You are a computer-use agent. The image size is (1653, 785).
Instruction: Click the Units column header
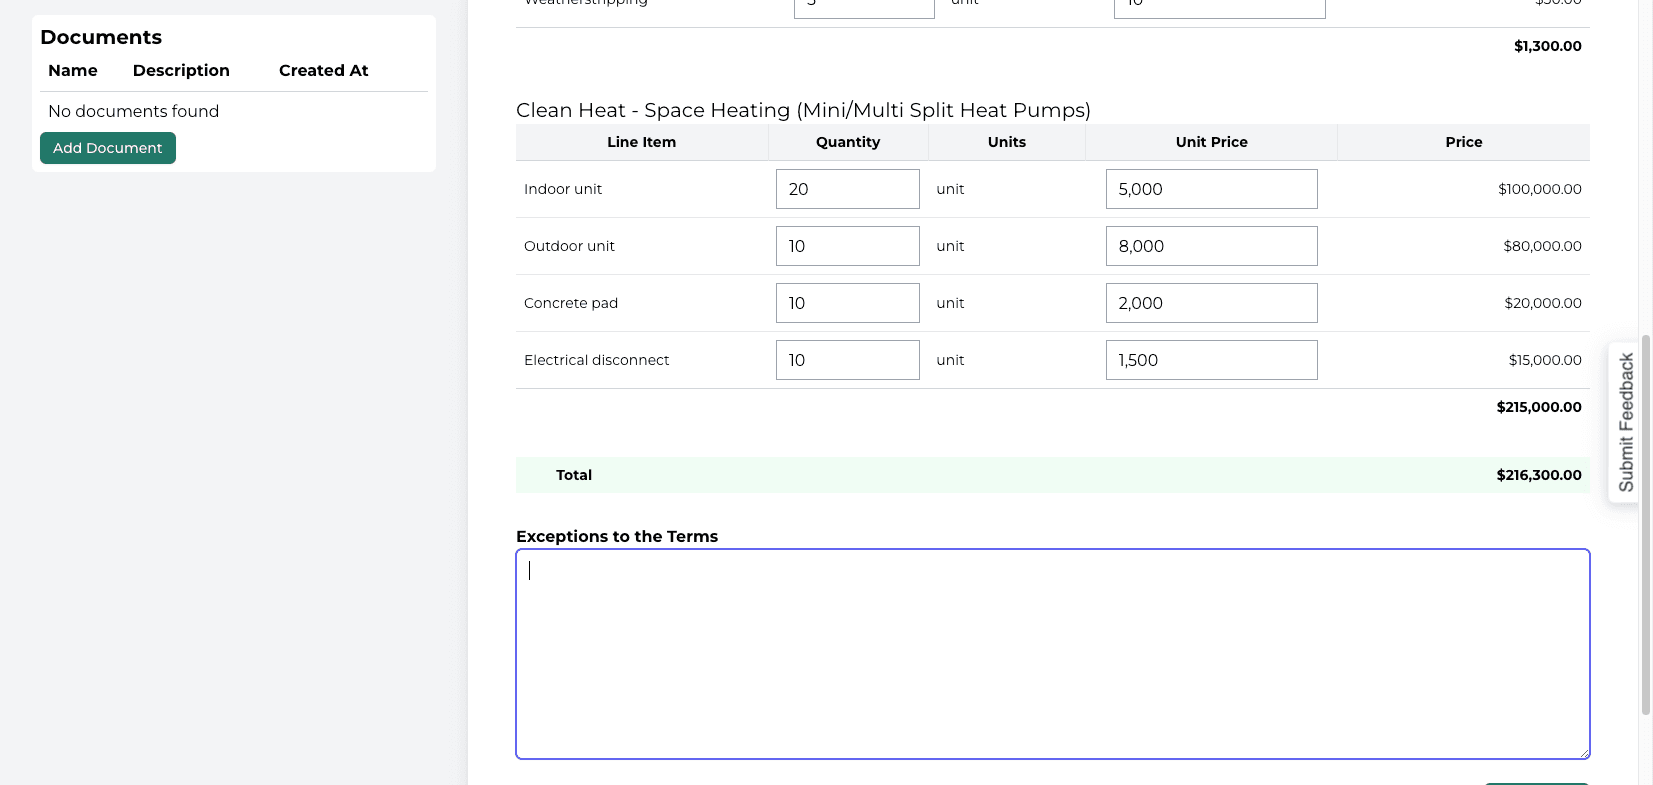click(1007, 142)
